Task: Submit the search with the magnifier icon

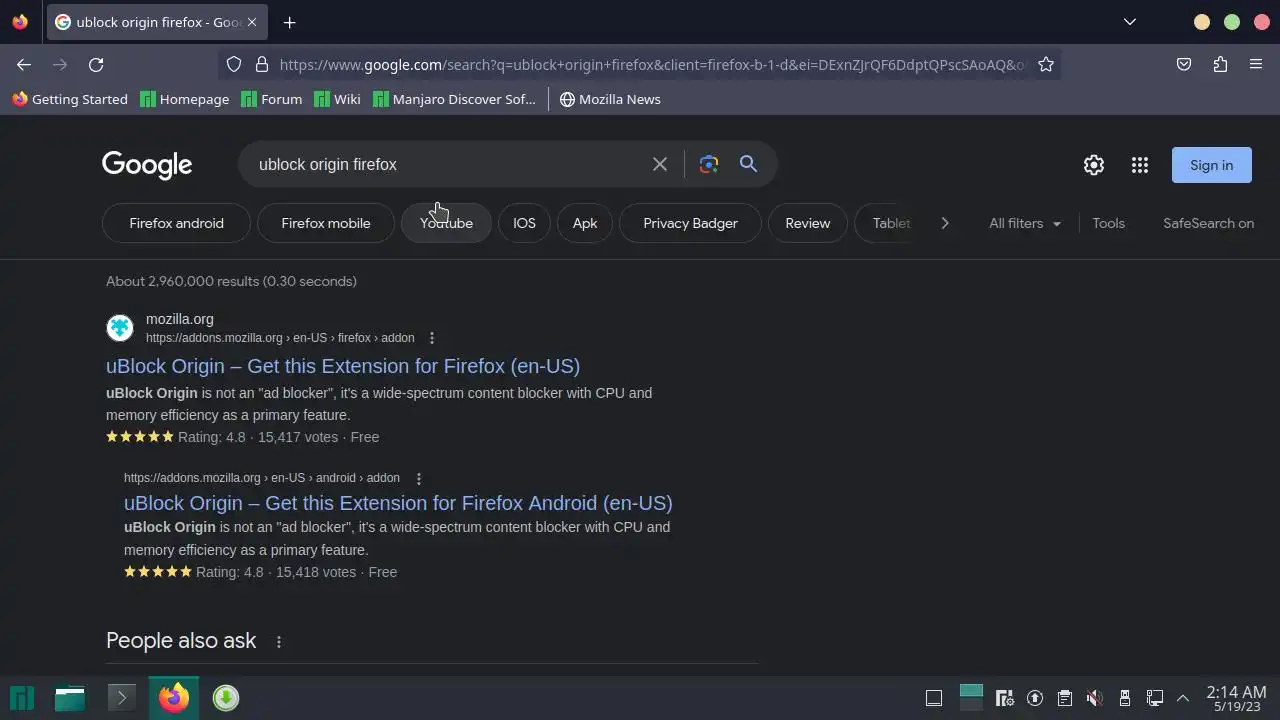Action: tap(748, 164)
